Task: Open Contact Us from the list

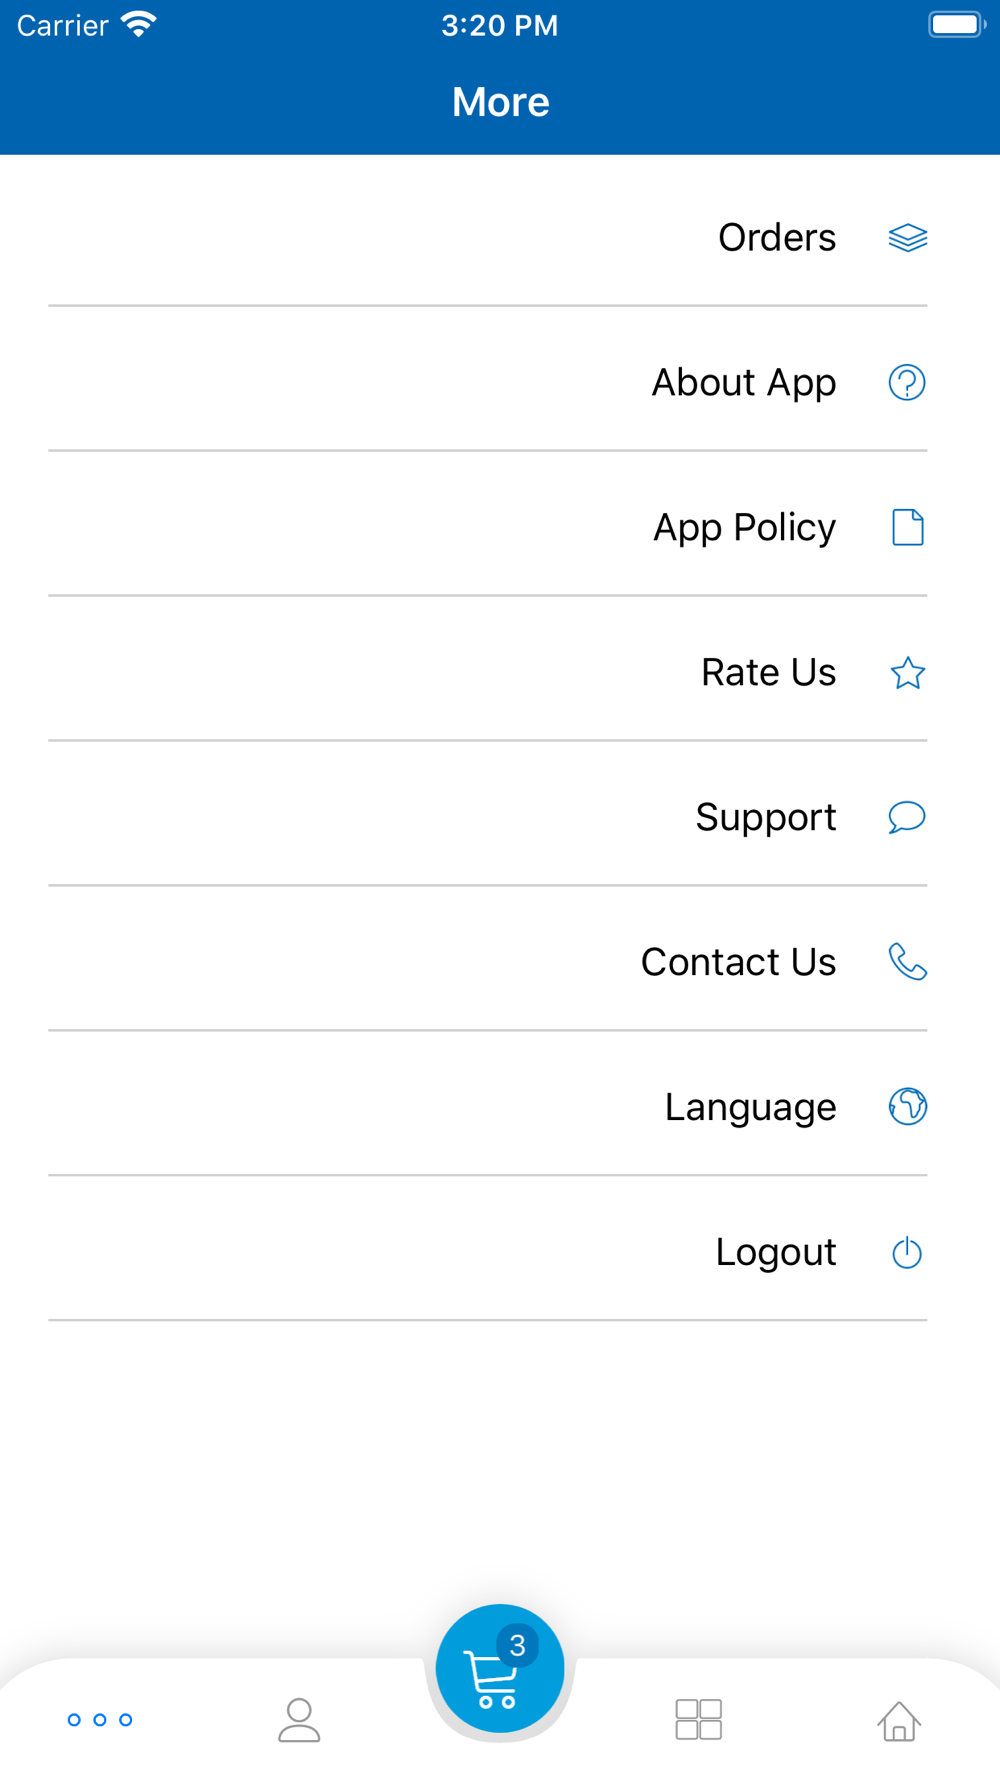Action: 488,962
